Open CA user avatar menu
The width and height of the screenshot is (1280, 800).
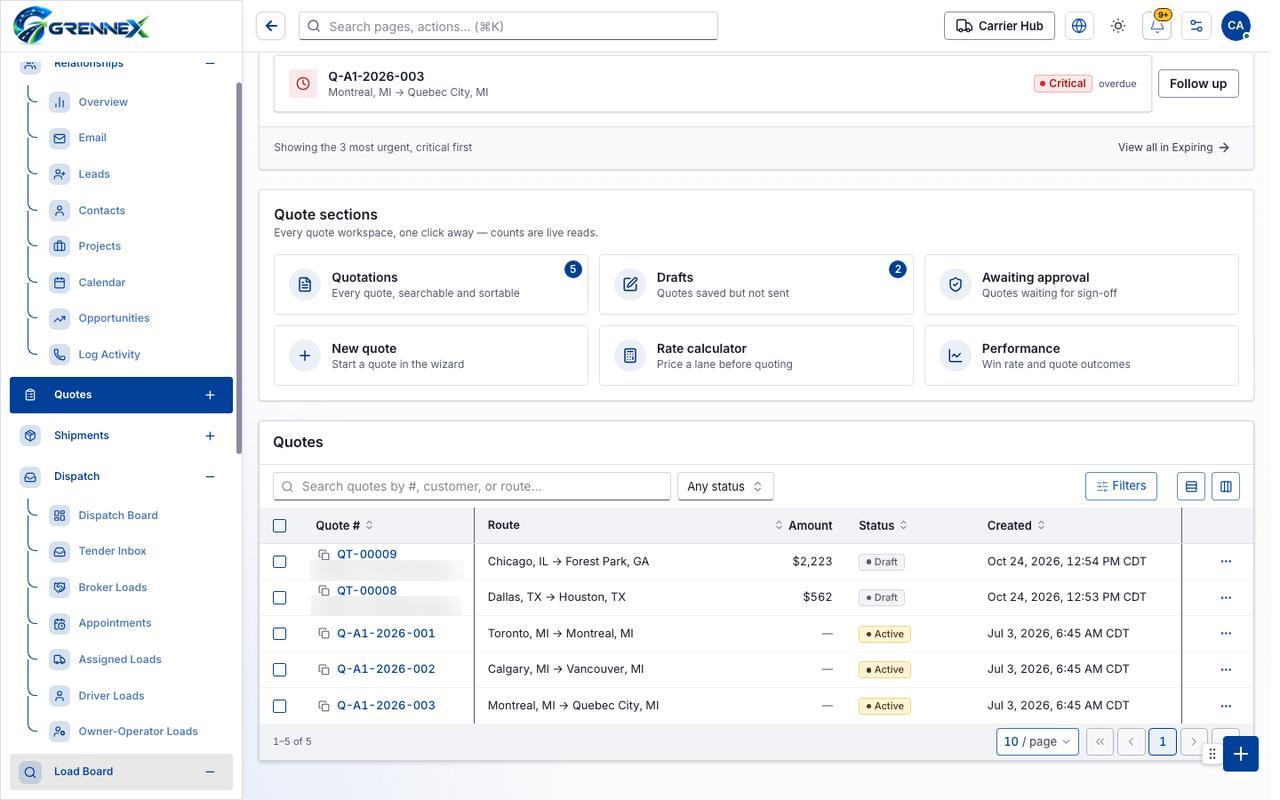[x=1236, y=26]
